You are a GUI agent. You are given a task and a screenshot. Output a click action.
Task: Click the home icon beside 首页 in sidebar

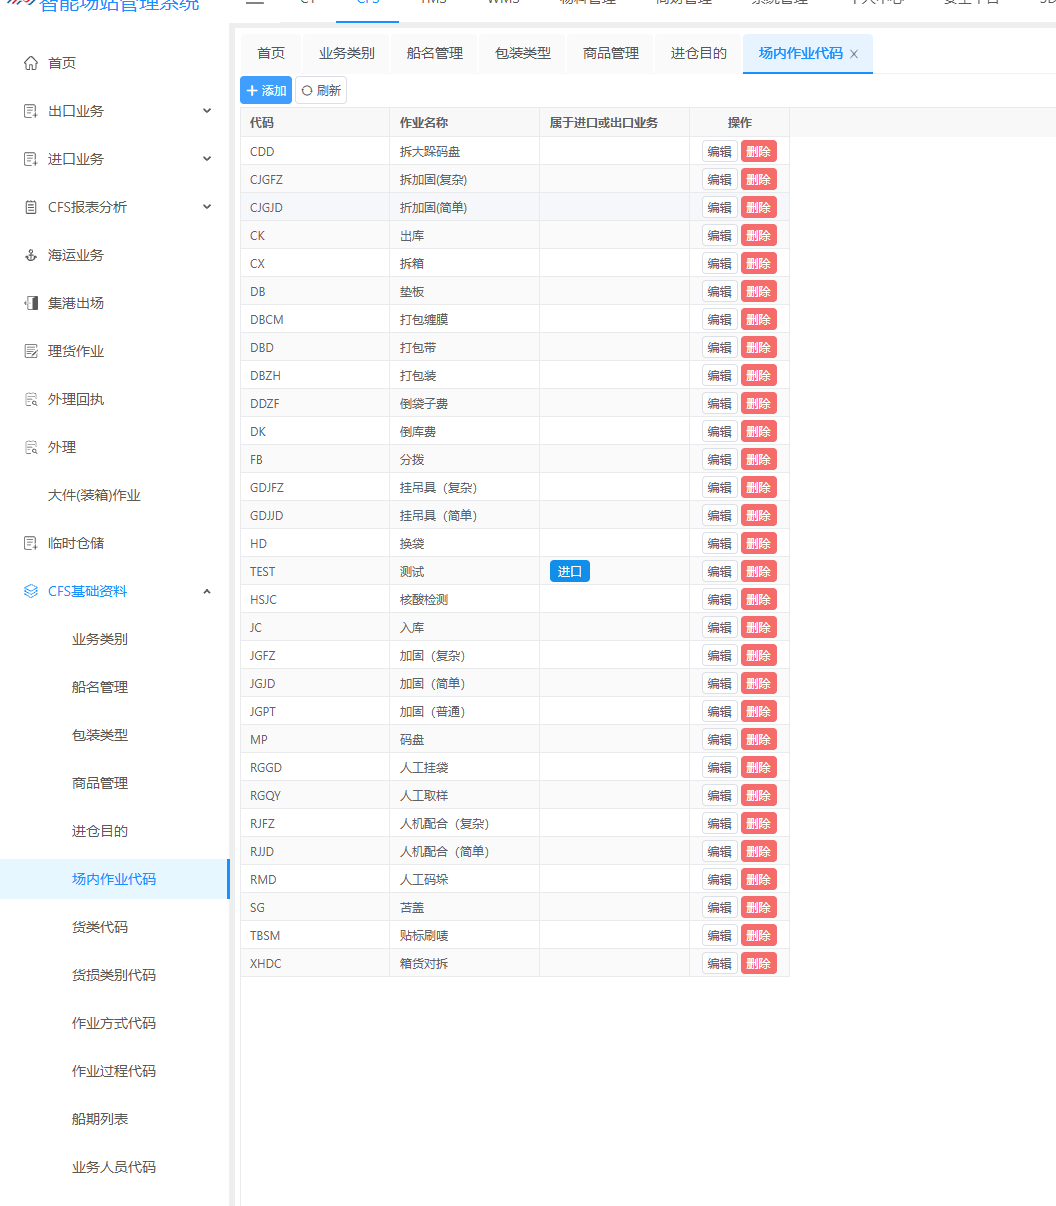[30, 63]
